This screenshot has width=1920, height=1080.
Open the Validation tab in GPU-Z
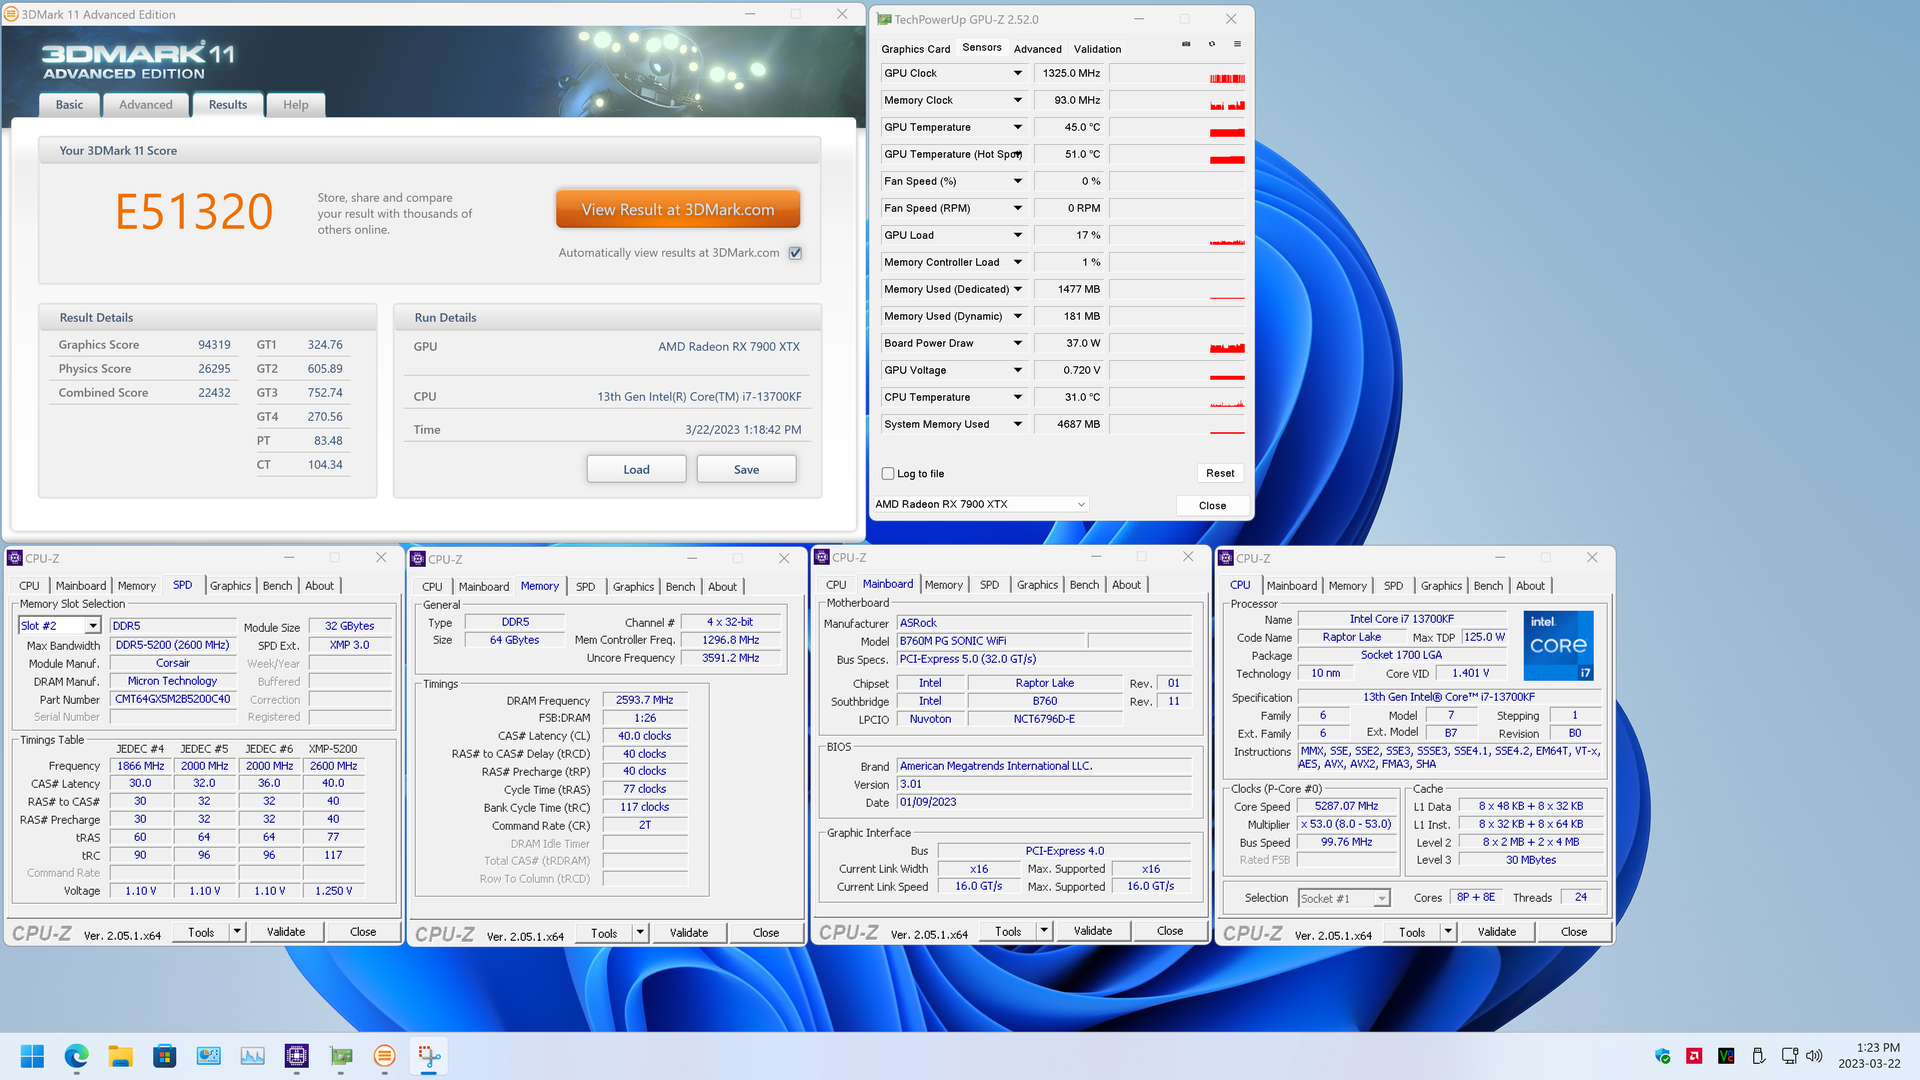coord(1097,49)
